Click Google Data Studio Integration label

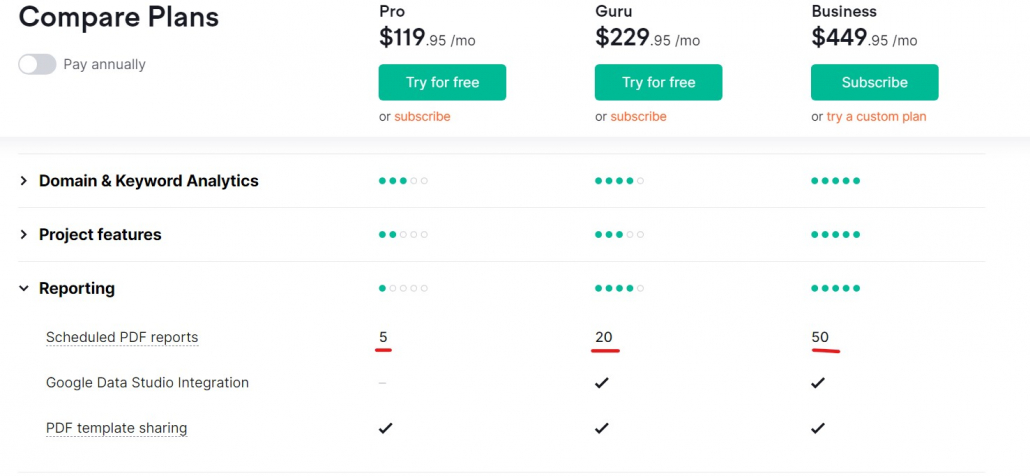[x=147, y=383]
